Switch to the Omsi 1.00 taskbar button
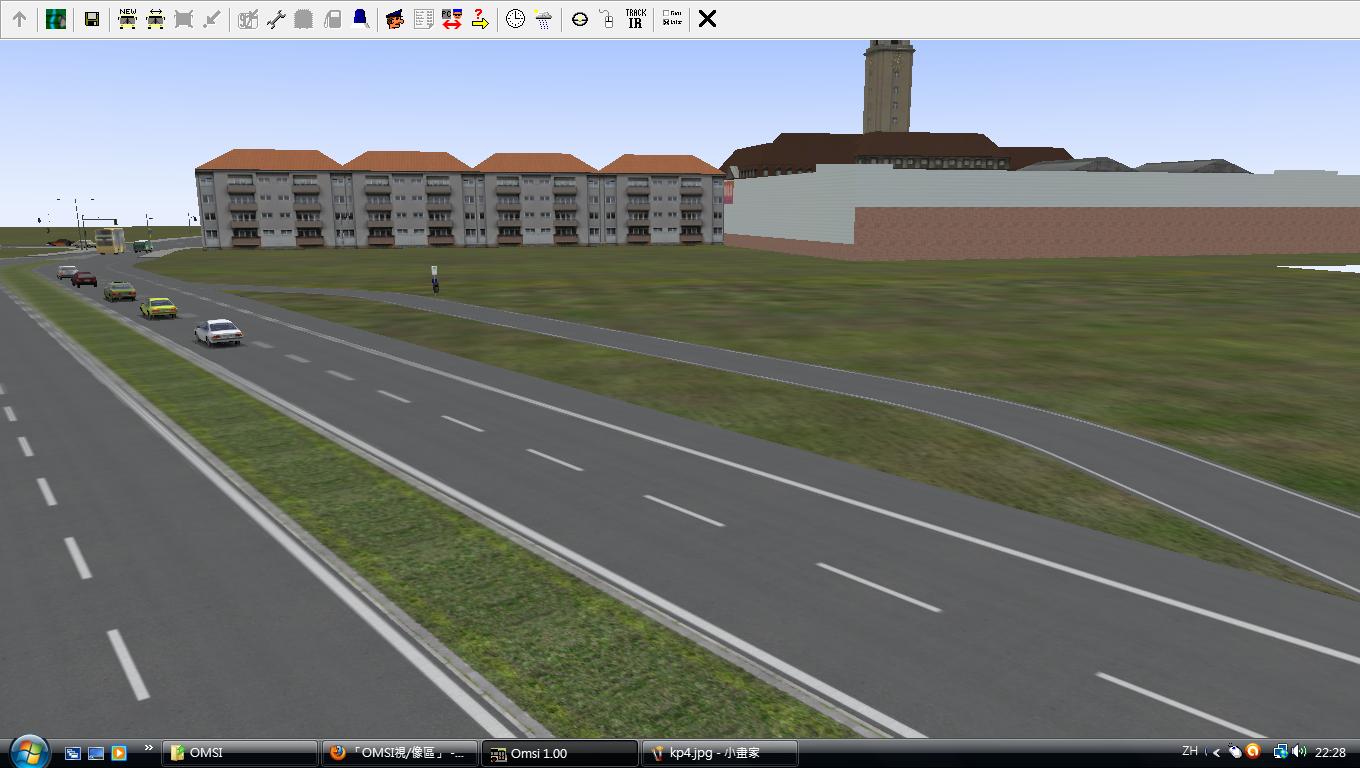 tap(560, 753)
